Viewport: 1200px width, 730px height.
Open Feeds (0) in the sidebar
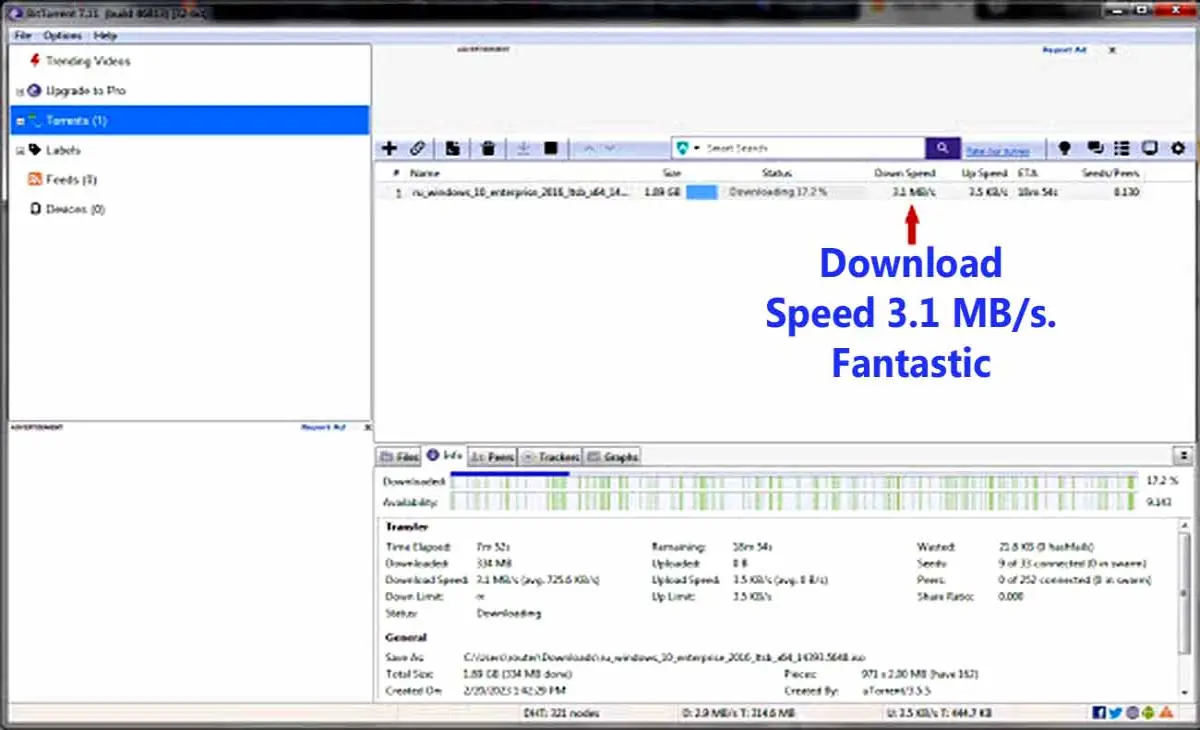pos(70,180)
